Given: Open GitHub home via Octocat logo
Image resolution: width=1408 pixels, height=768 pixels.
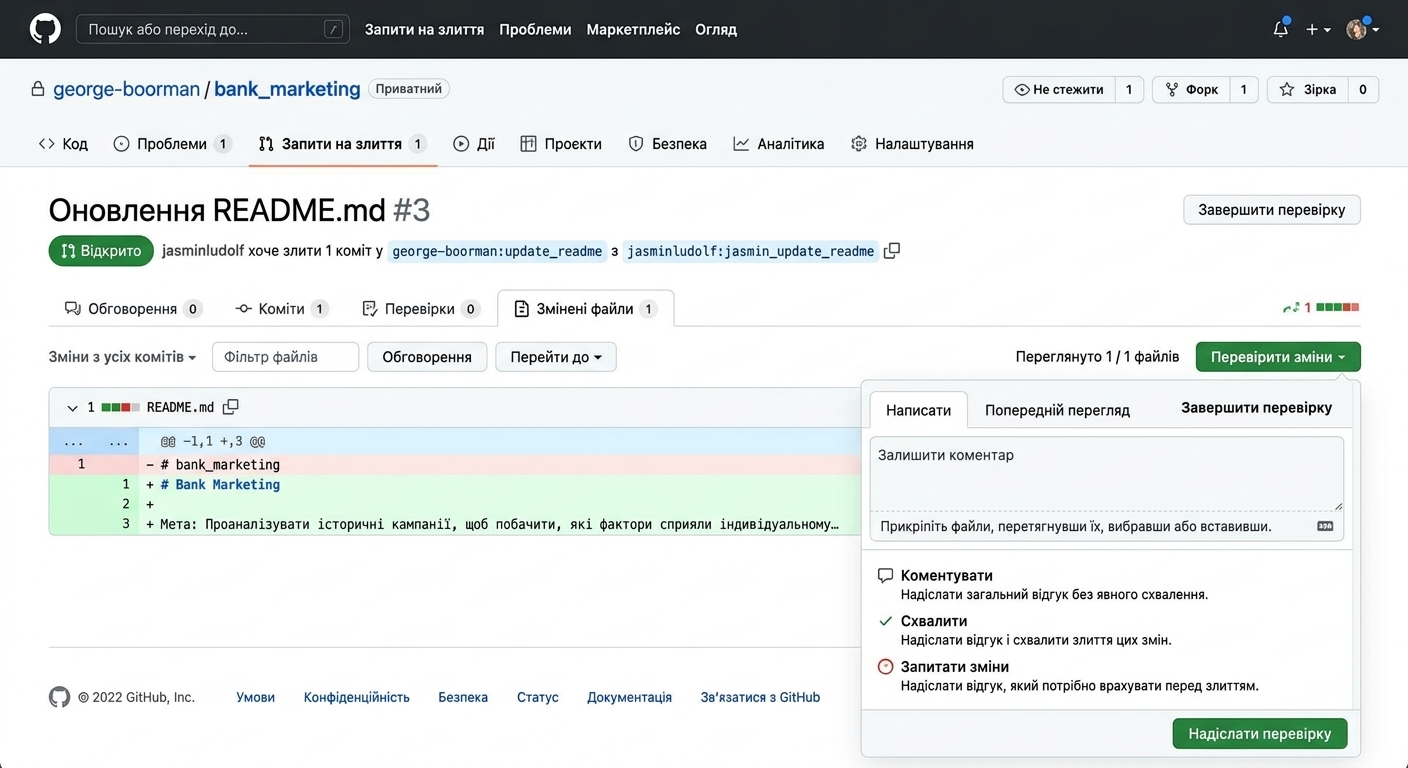Looking at the screenshot, I should click(x=45, y=29).
